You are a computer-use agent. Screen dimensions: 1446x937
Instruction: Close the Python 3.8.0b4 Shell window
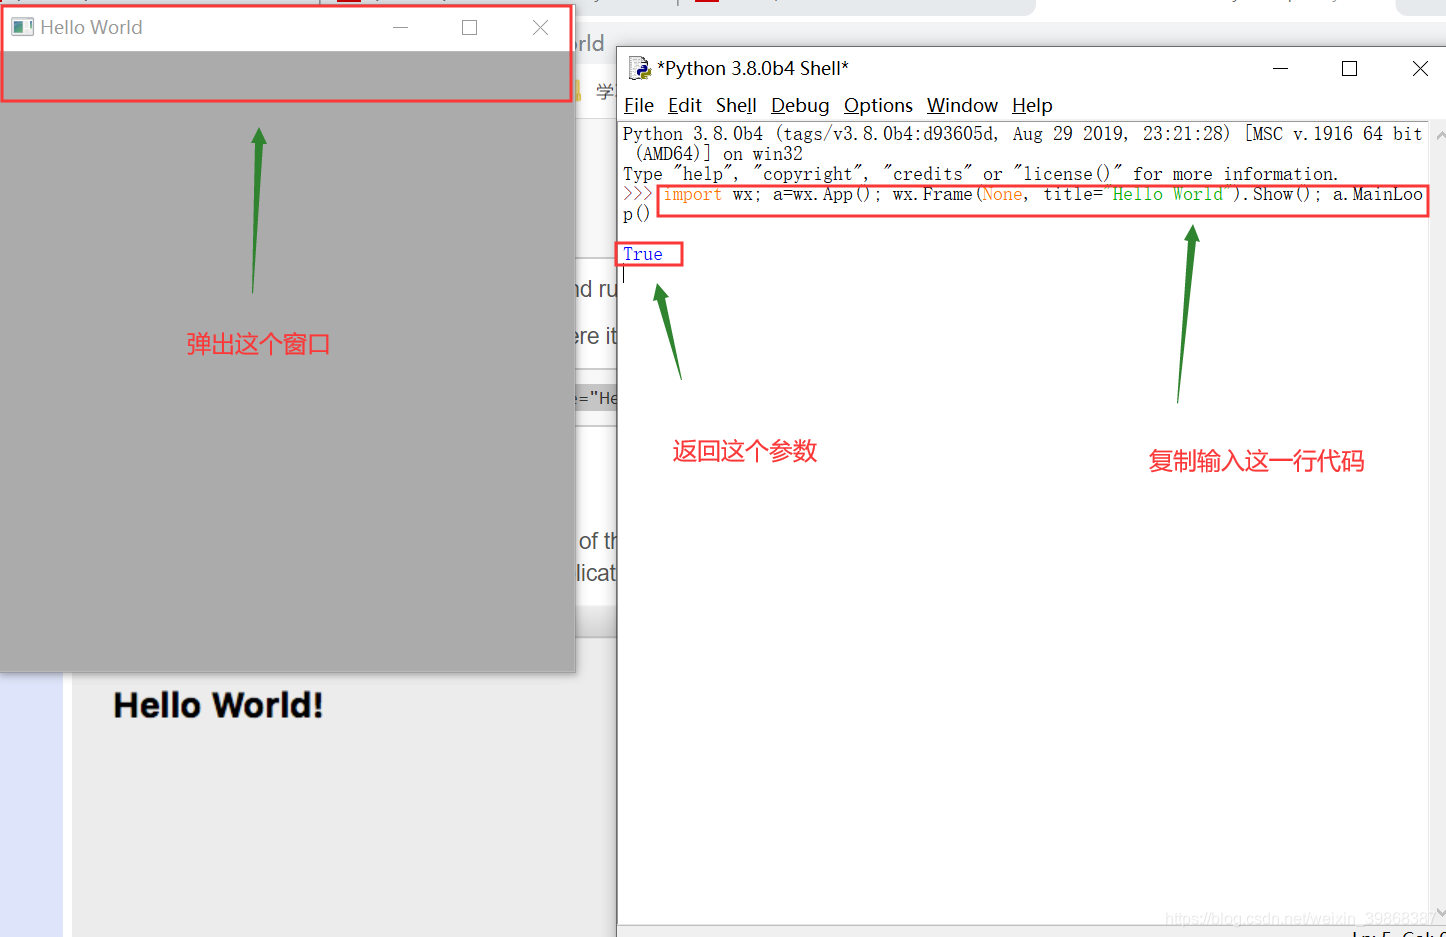click(x=1420, y=68)
